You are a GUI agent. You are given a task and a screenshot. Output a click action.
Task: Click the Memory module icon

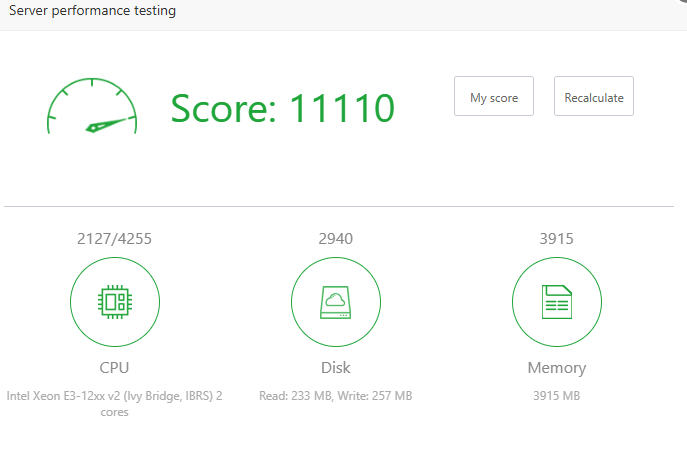(x=556, y=302)
